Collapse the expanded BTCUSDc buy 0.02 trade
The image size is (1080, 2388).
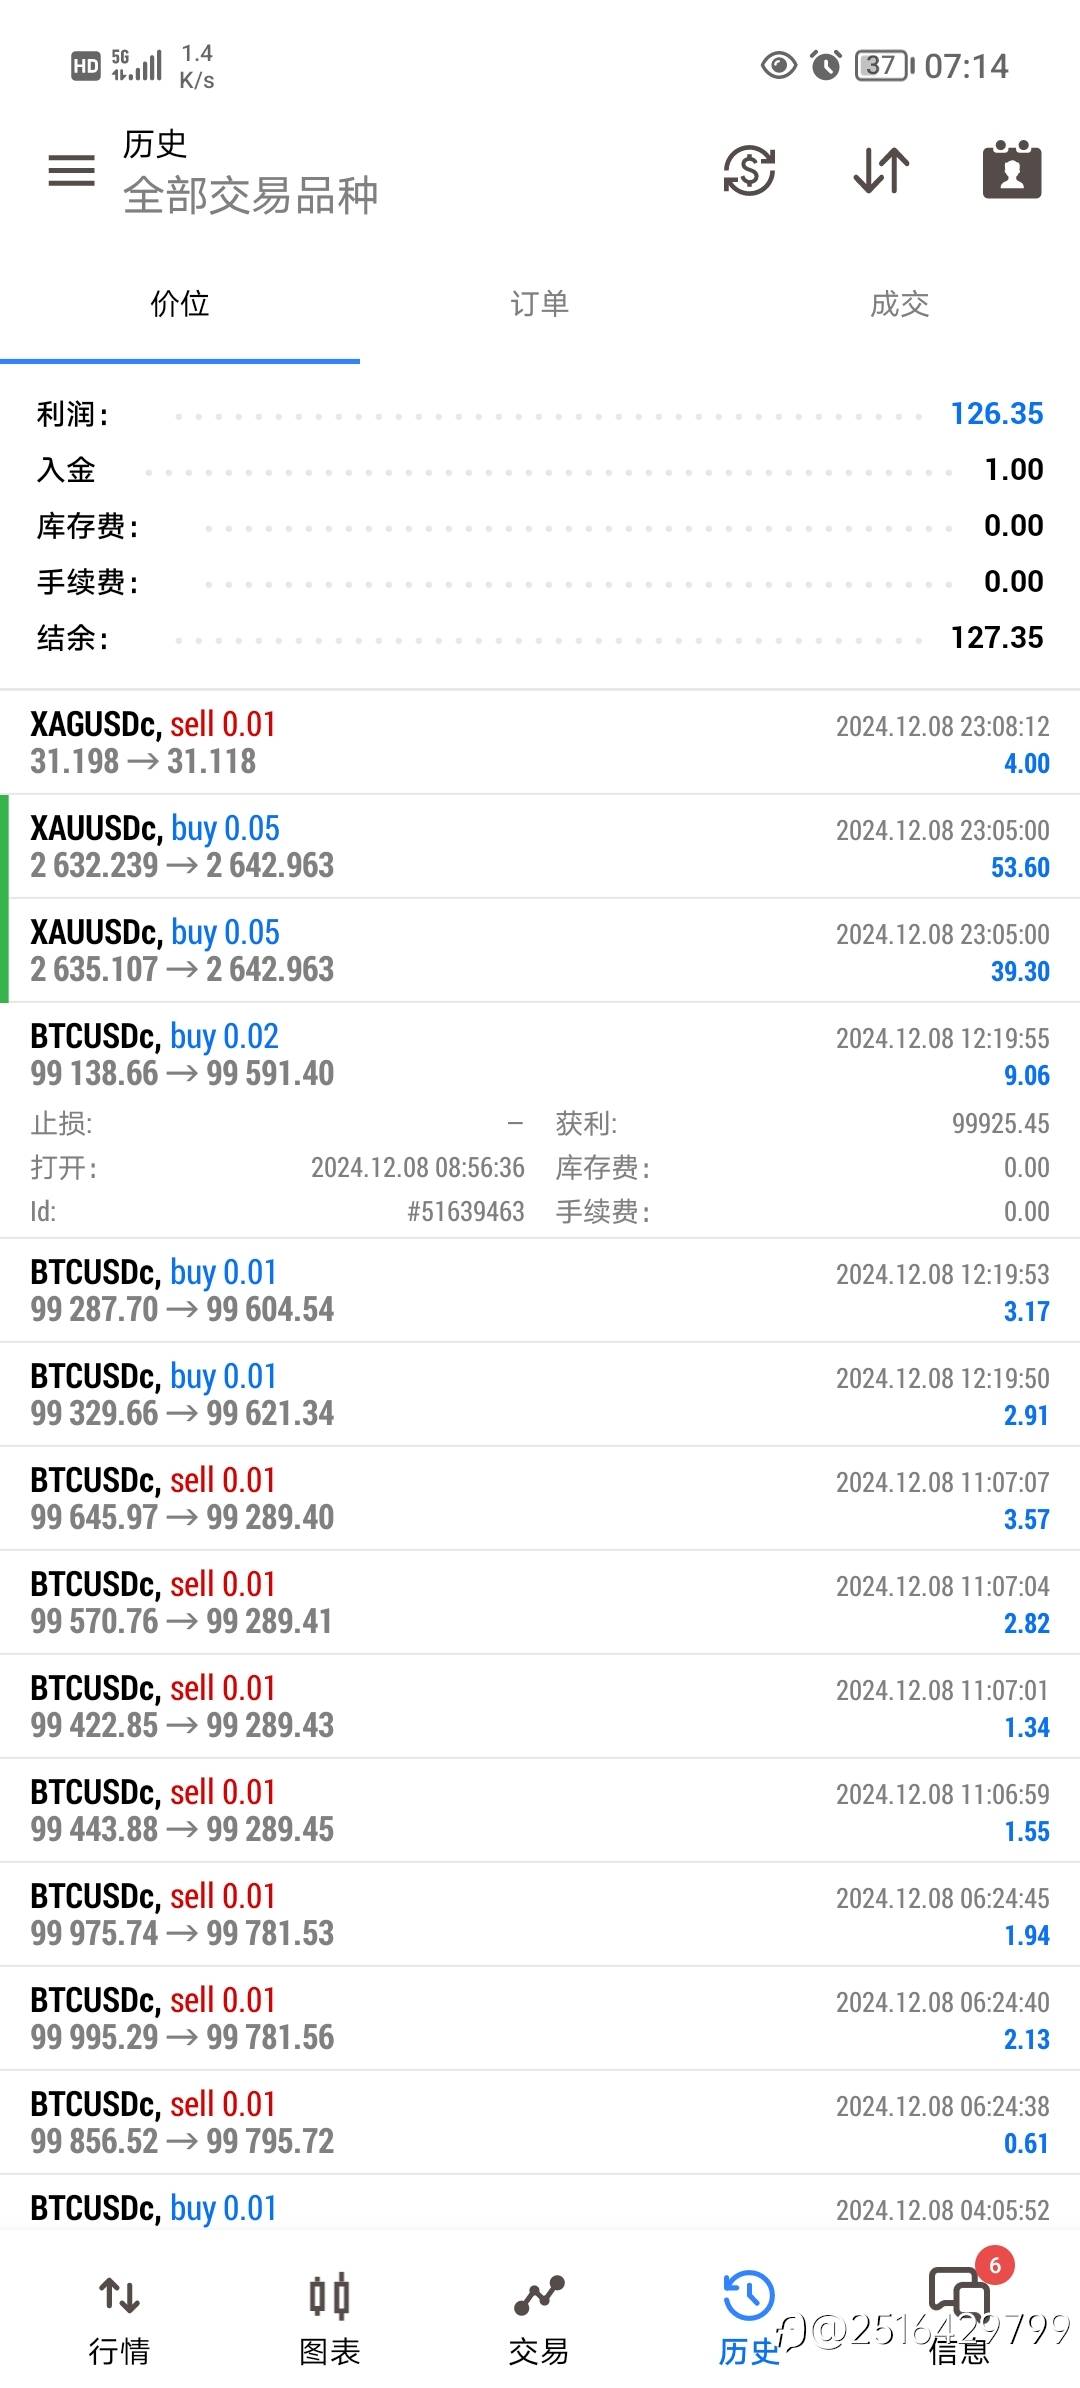click(540, 1055)
